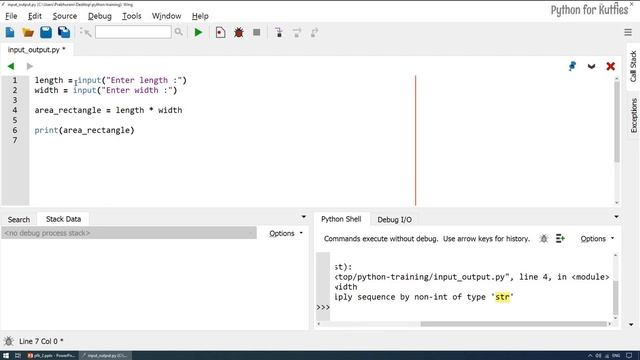Viewport: 640px width, 360px height.
Task: Save the current file with the disk icon
Action: (46, 32)
